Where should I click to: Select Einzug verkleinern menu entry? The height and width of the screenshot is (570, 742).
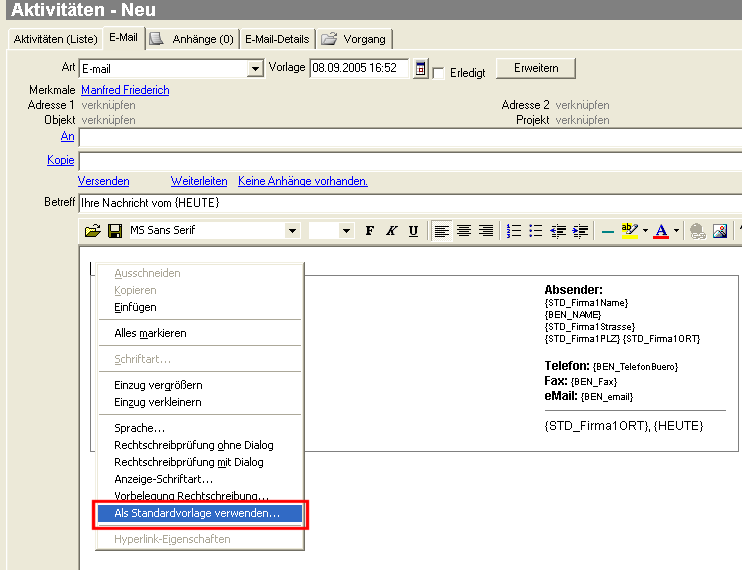(200, 402)
